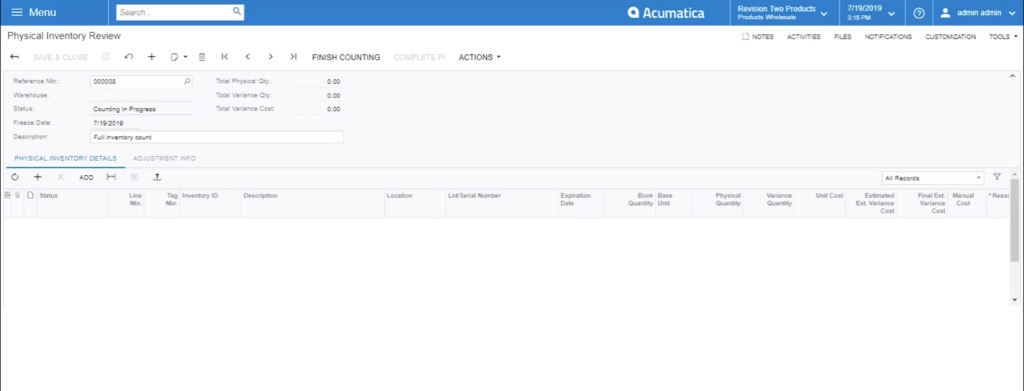Go to next record arrow

coord(270,57)
